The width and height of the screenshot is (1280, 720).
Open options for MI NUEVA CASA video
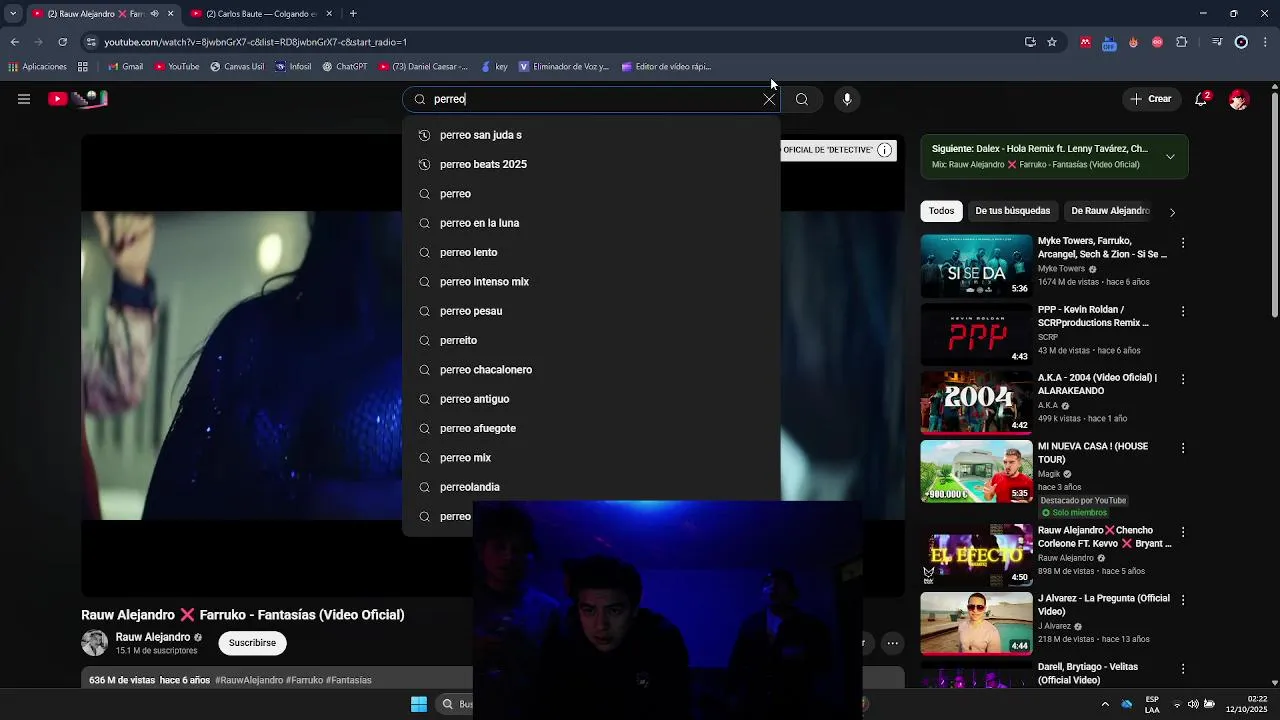(x=1183, y=449)
